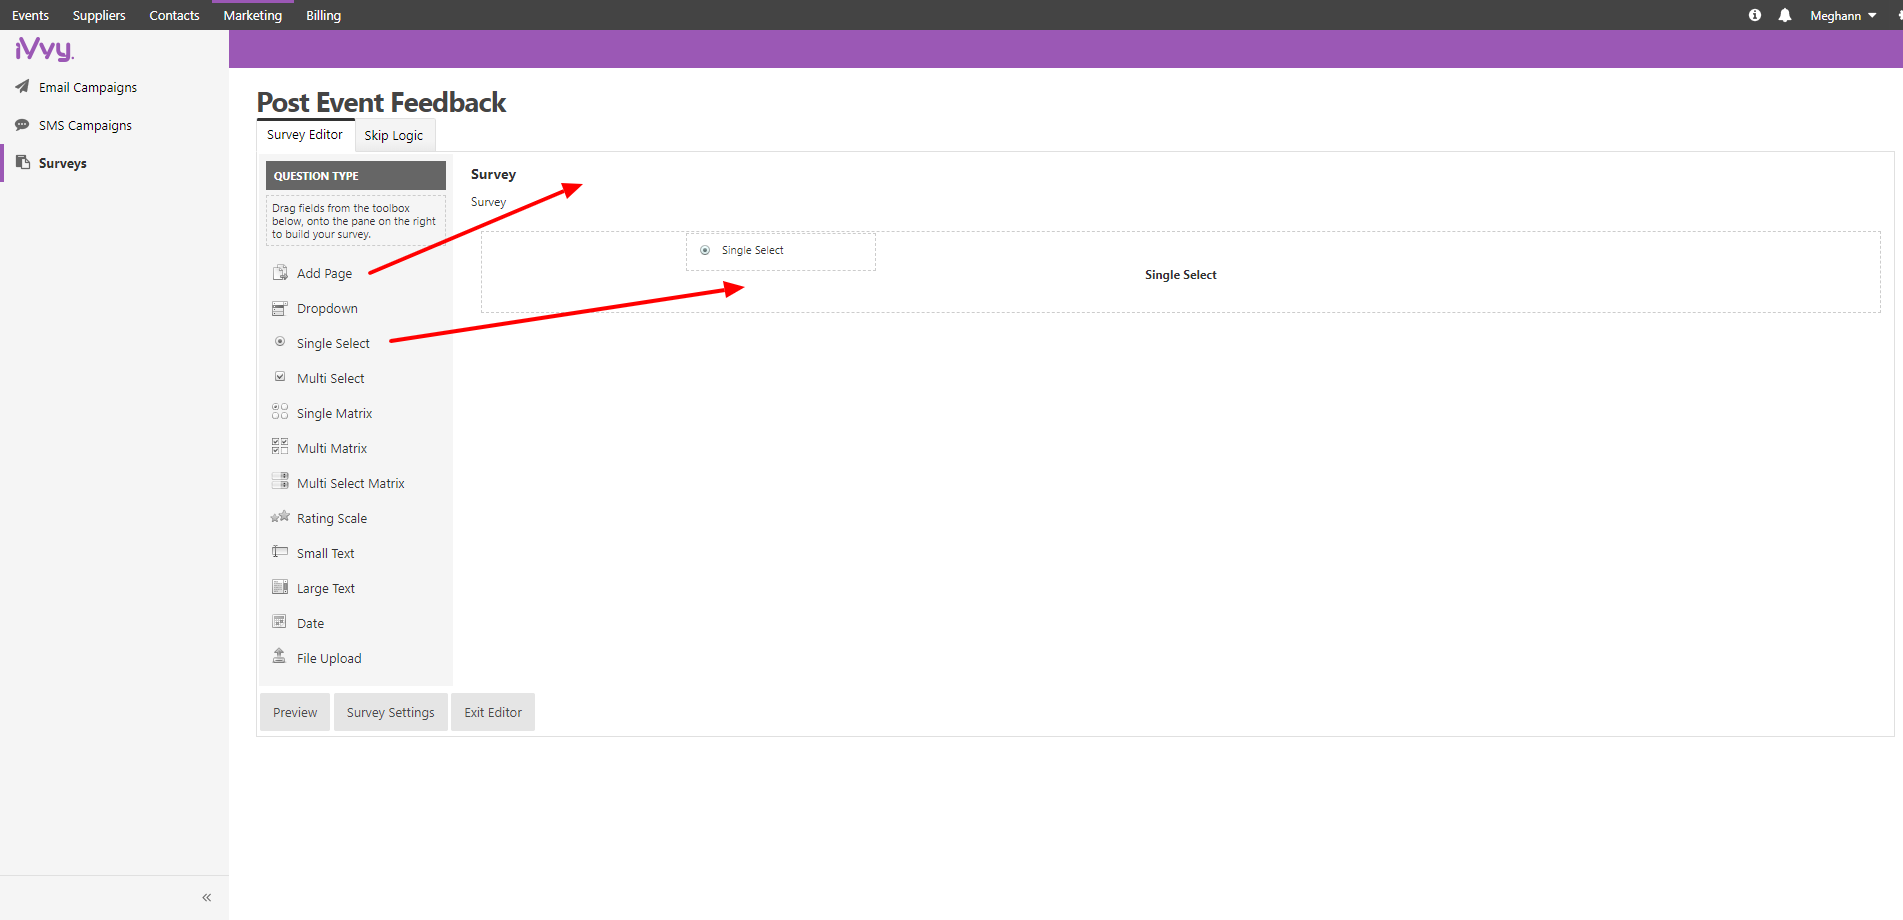Click the Survey description text
This screenshot has height=920, width=1903.
pos(489,202)
